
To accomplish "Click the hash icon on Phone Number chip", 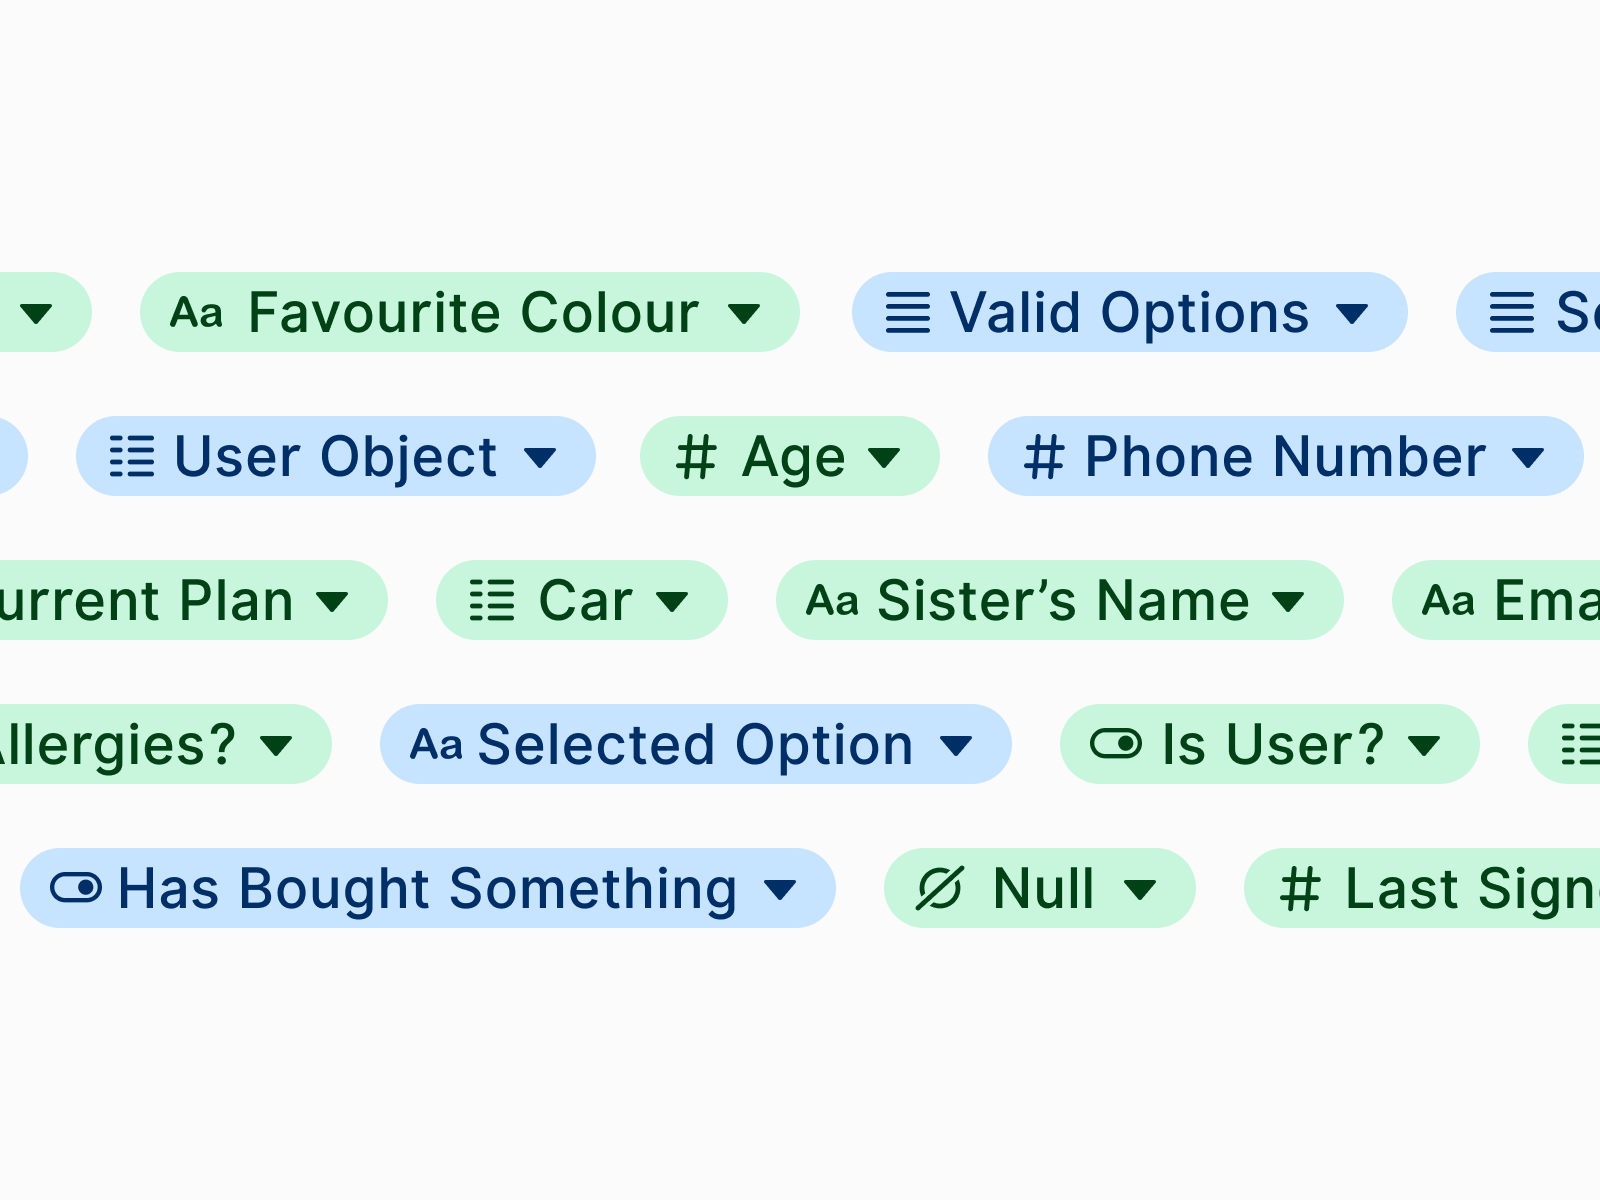I will [x=1043, y=458].
